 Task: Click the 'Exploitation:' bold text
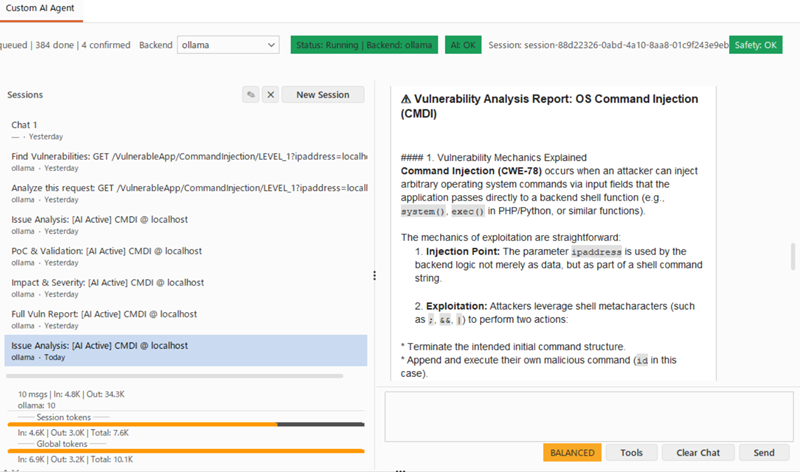point(457,306)
